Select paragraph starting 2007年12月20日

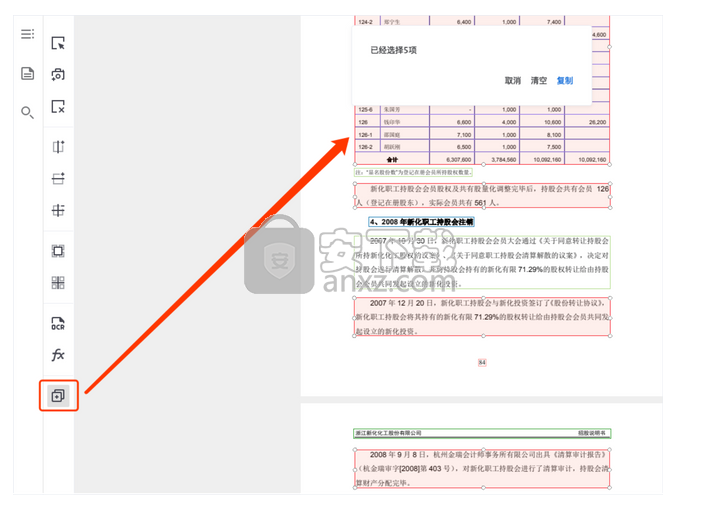pyautogui.click(x=482, y=317)
